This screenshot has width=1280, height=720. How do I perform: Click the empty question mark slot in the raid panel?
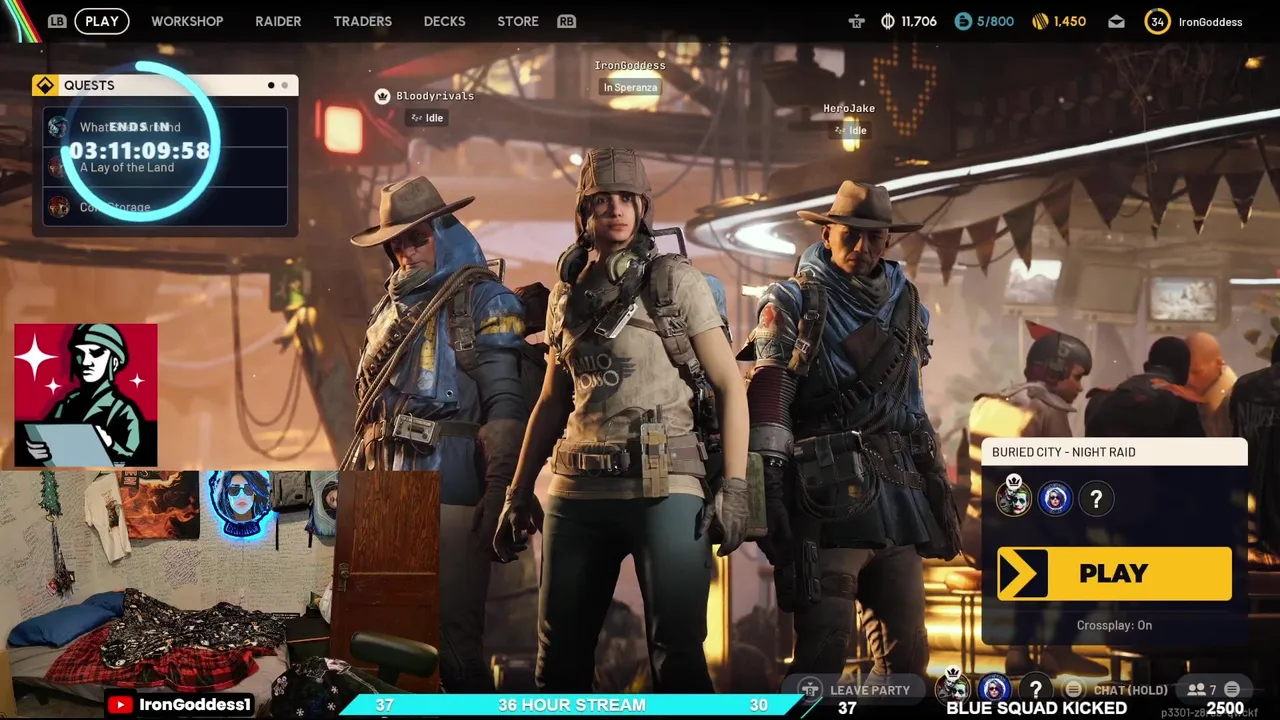1096,498
